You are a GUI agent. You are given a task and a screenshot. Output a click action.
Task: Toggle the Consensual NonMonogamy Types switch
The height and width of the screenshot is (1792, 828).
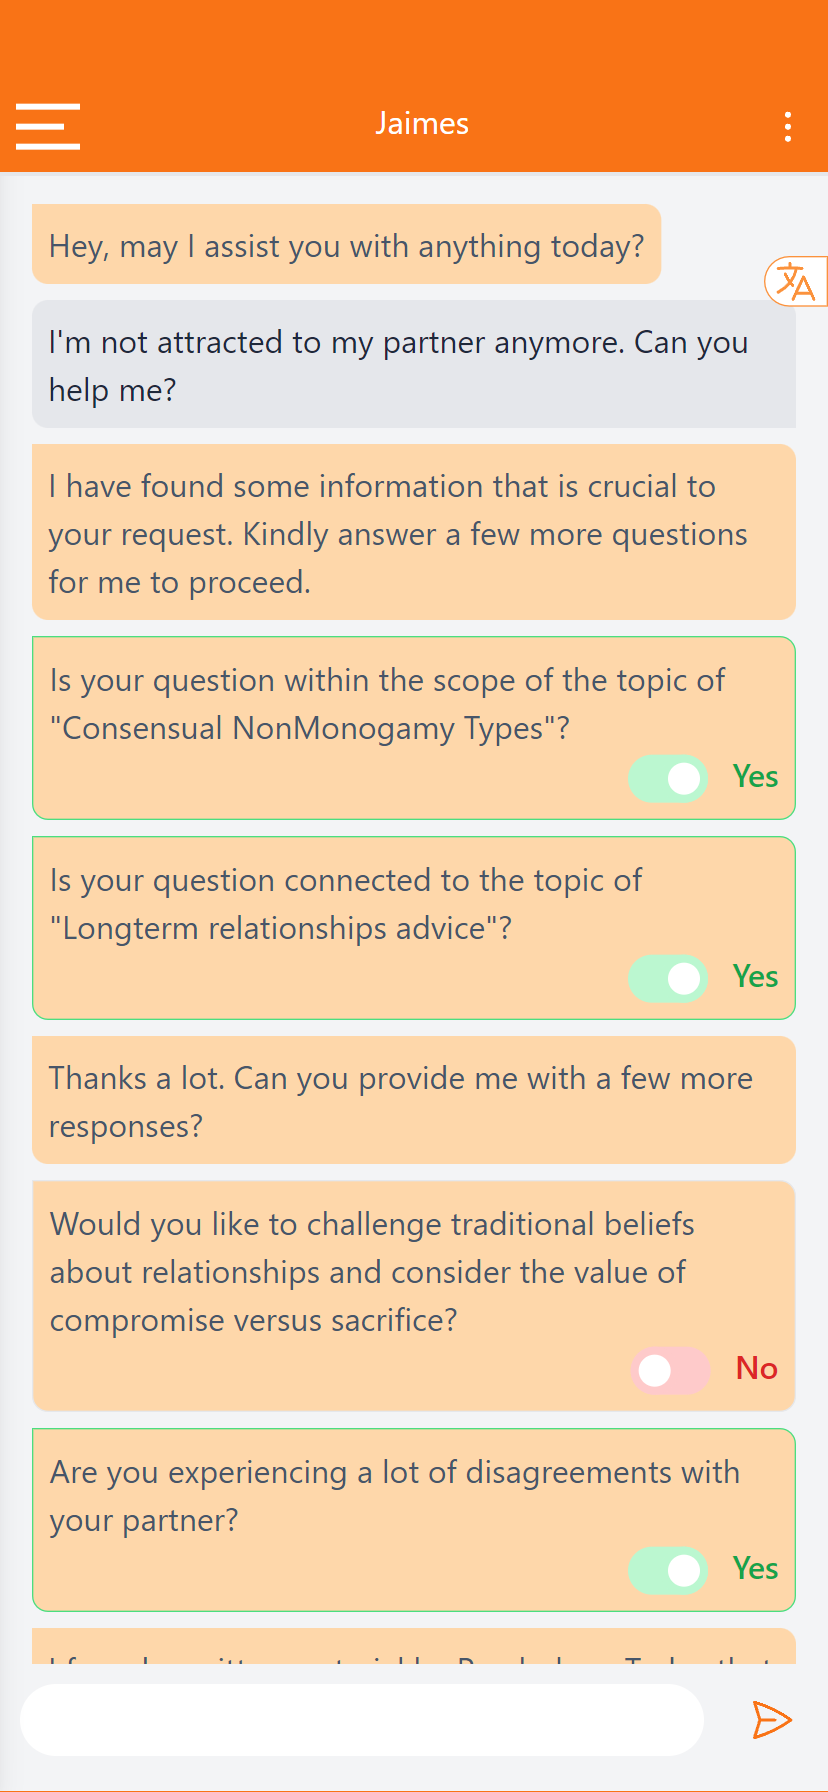668,778
